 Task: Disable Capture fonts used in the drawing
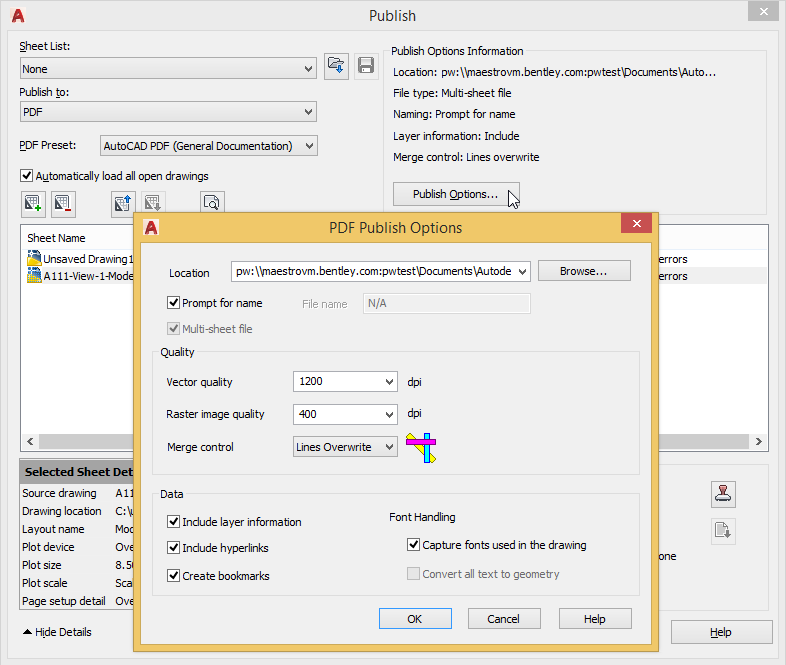tap(414, 545)
